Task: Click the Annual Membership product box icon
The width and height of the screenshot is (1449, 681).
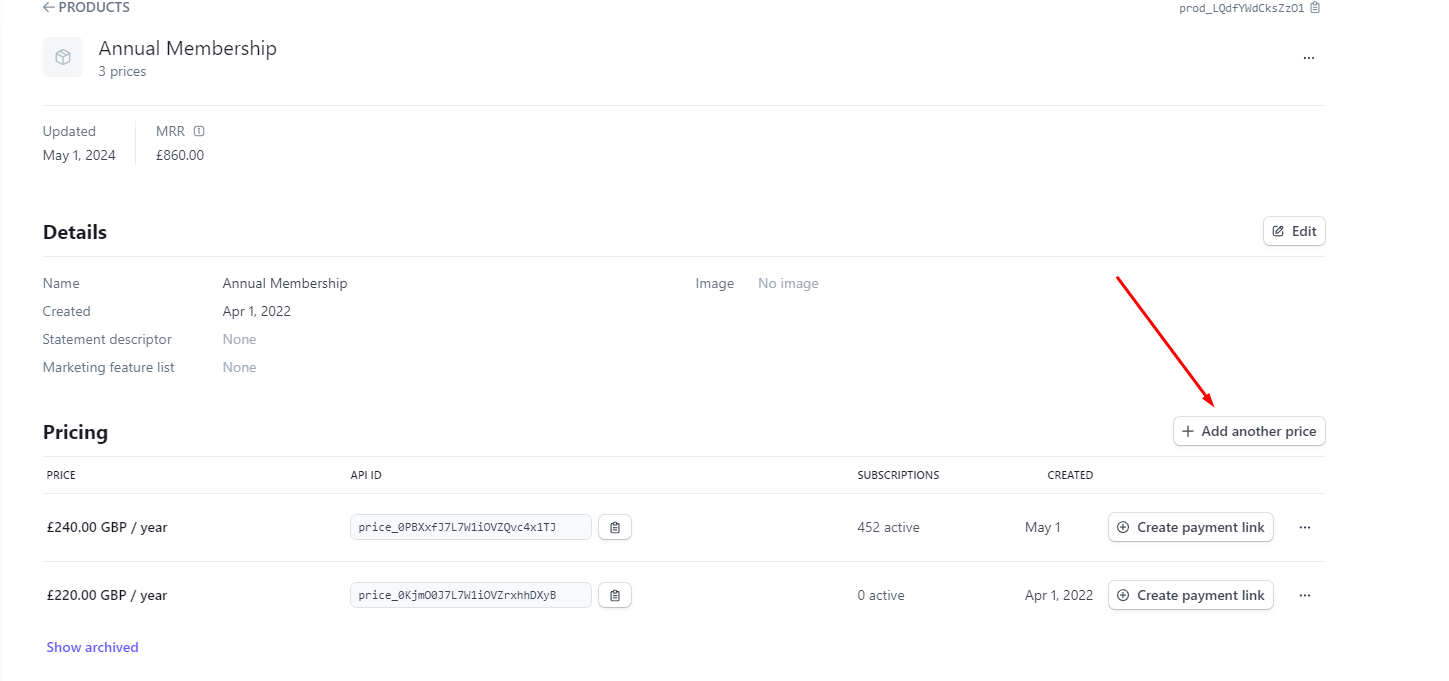Action: (63, 57)
